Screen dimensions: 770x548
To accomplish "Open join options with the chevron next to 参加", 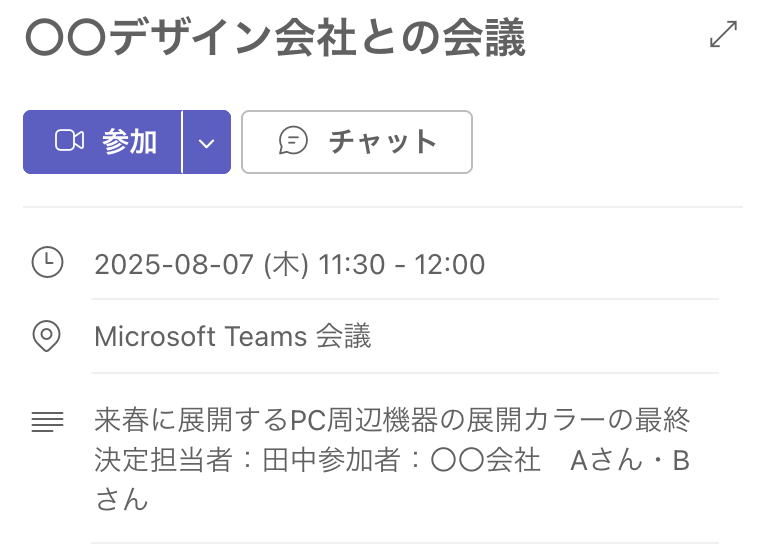I will [x=207, y=142].
